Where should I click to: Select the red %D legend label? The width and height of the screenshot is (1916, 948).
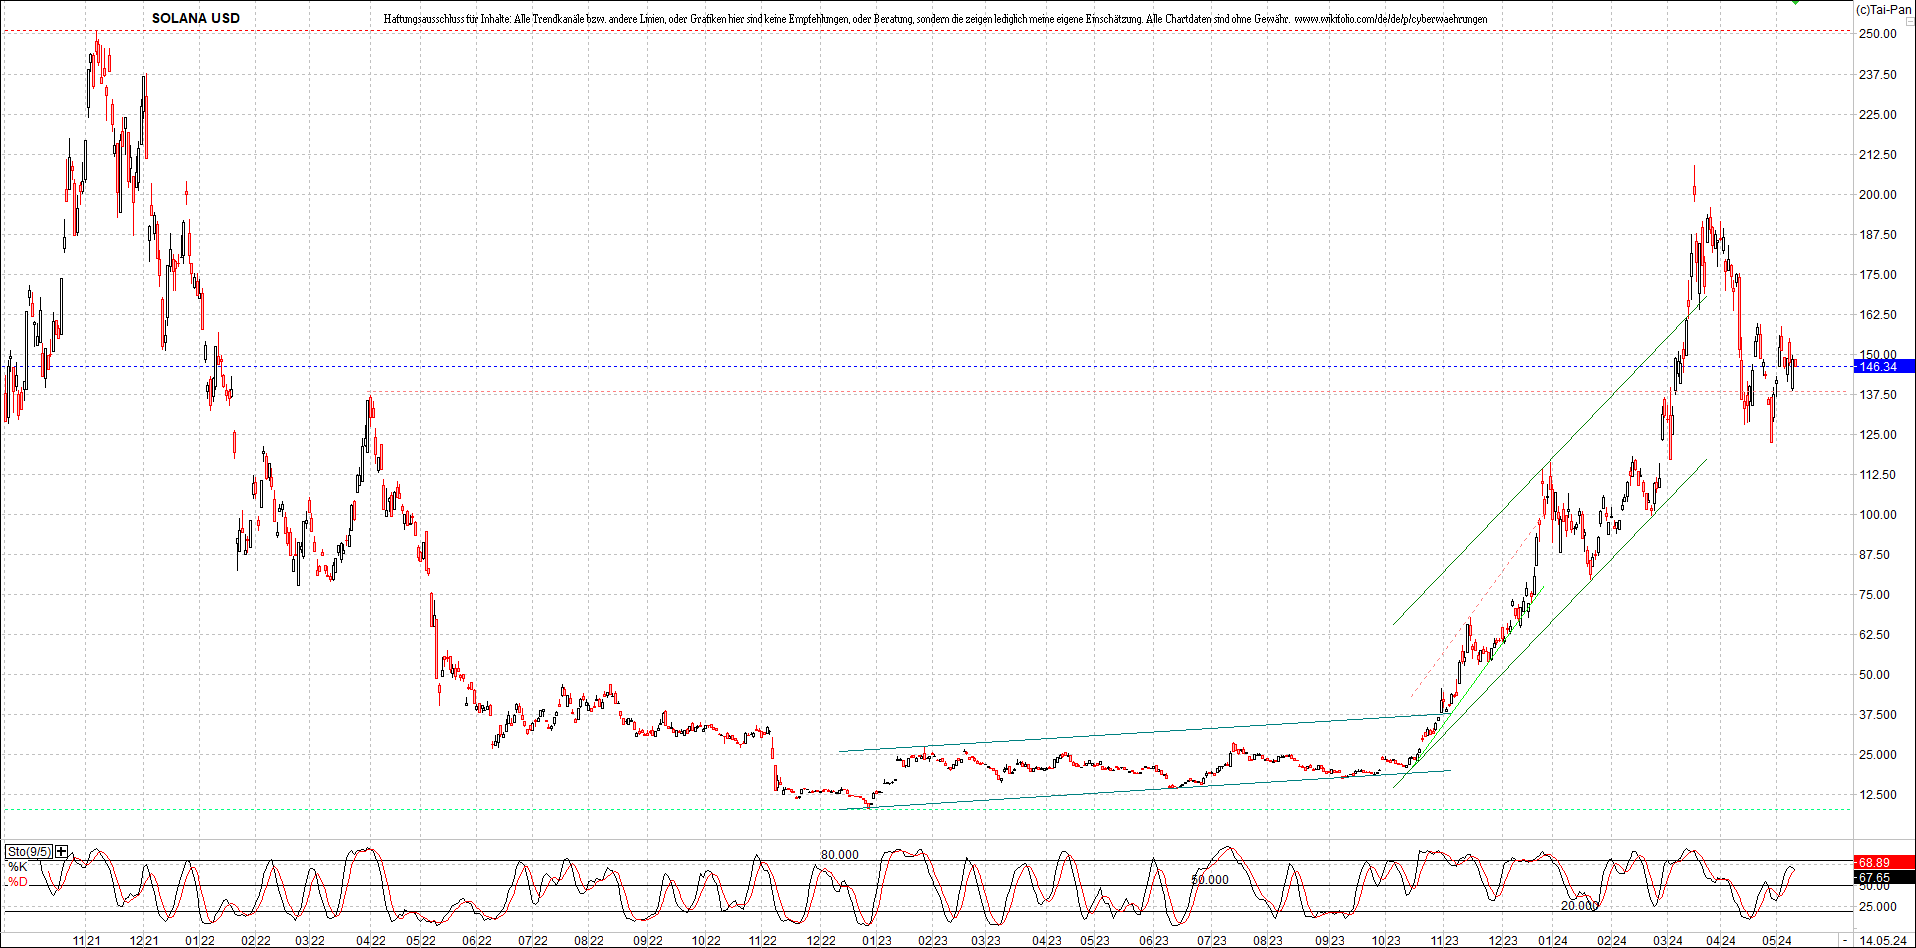pos(18,882)
